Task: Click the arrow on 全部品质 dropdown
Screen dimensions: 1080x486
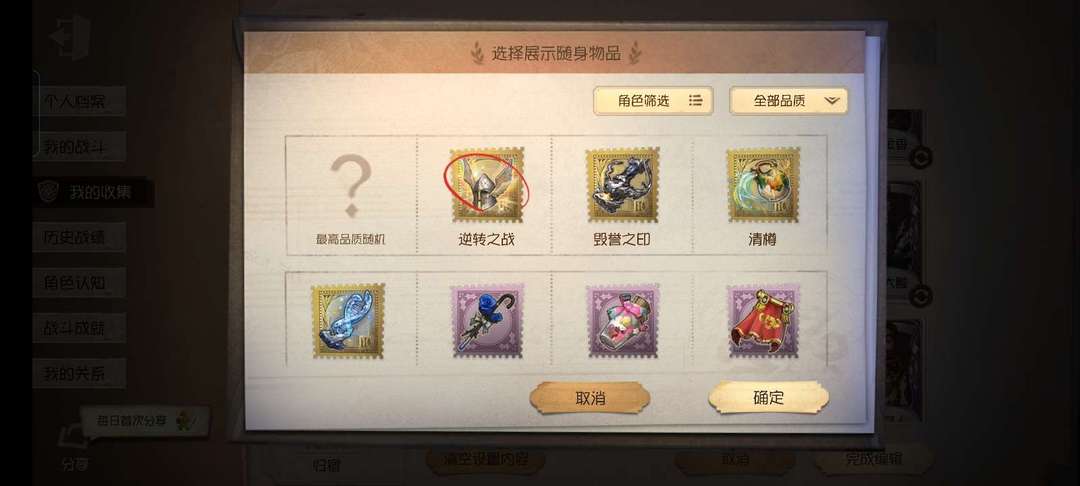Action: (832, 101)
